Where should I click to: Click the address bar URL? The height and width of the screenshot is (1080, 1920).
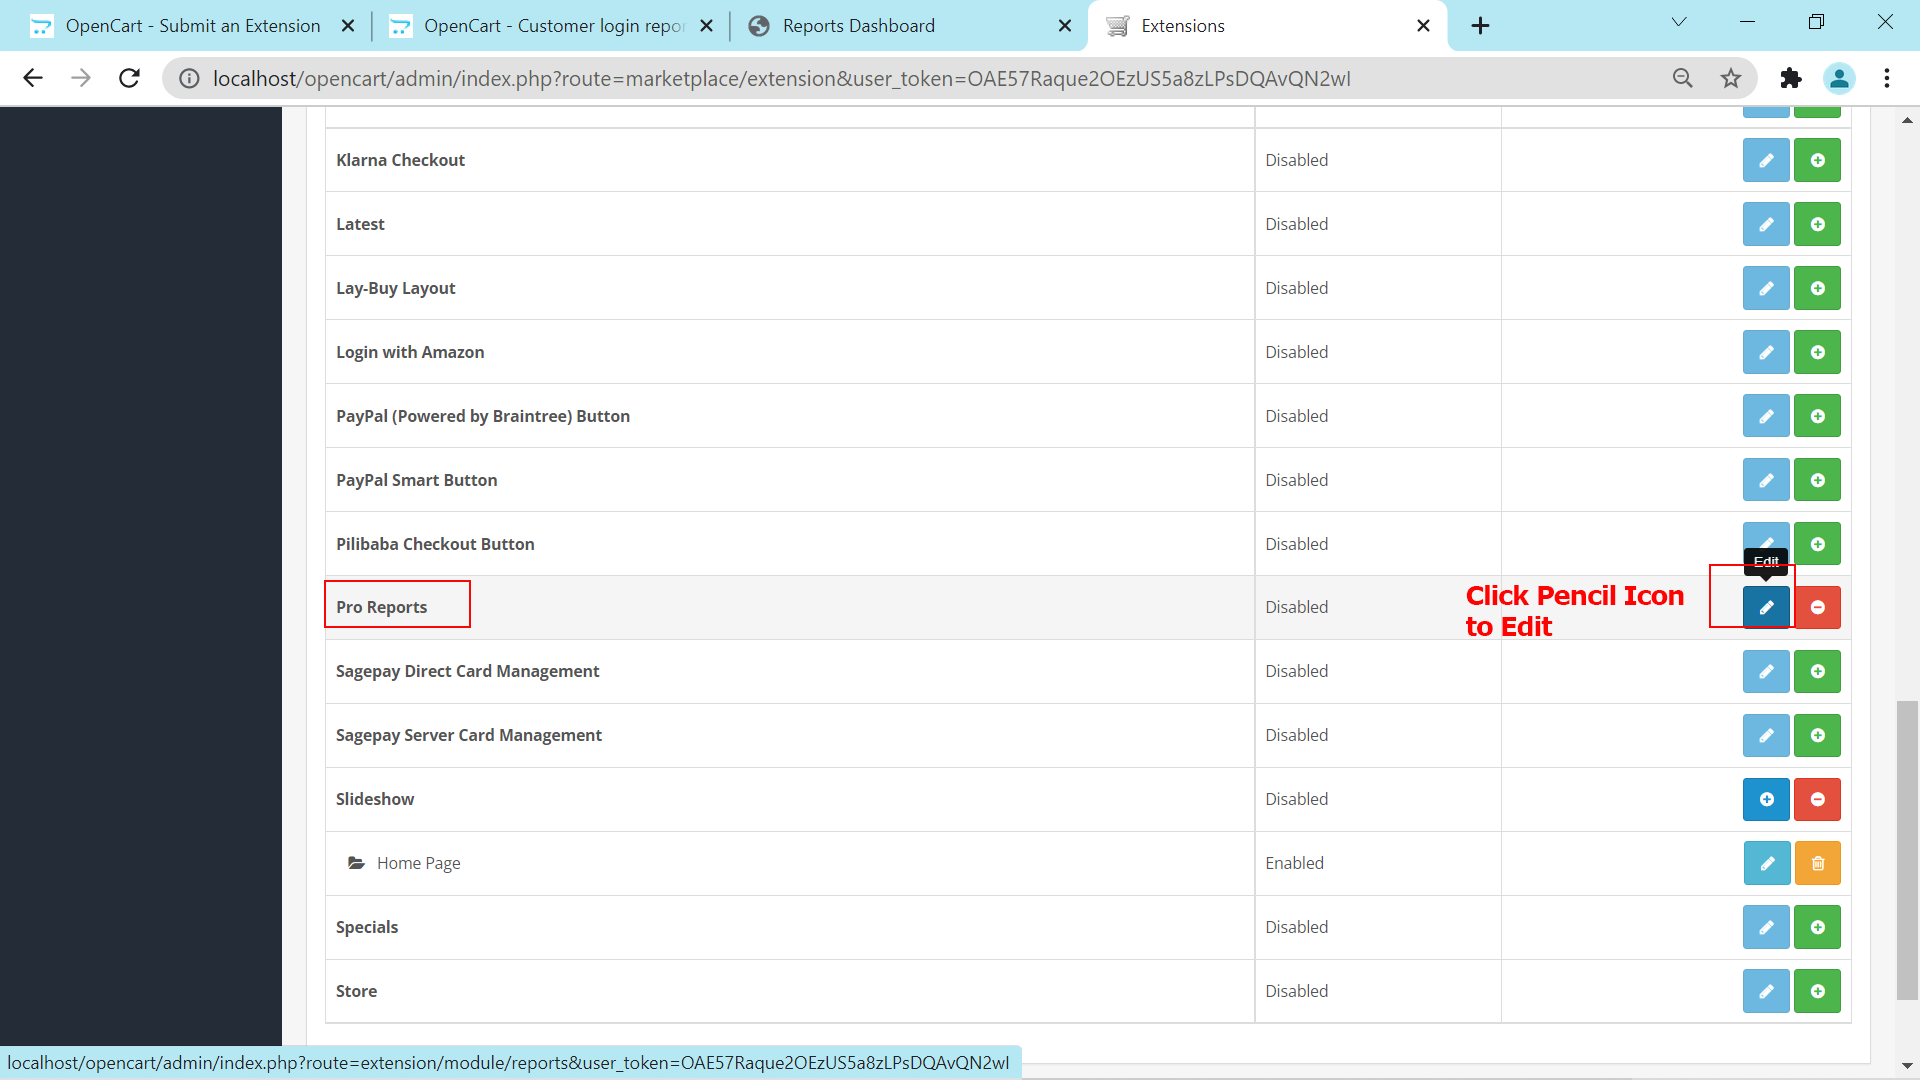click(x=781, y=79)
